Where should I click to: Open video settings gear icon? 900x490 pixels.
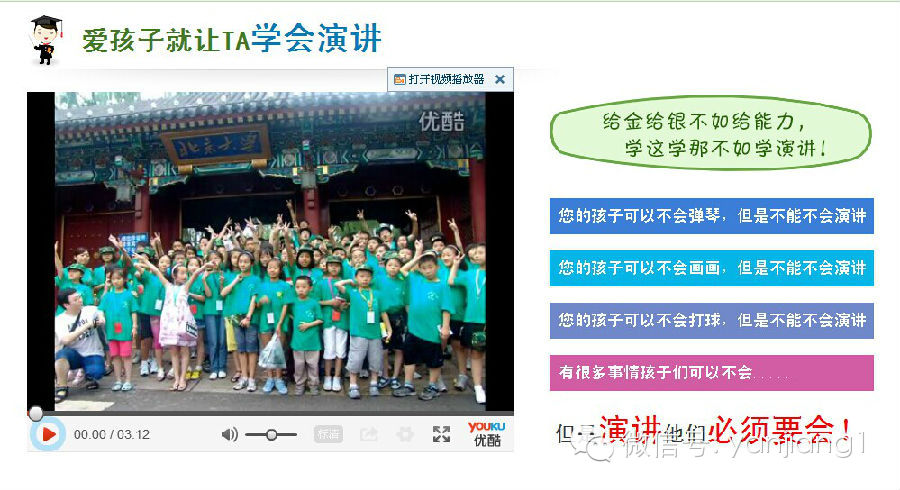(x=405, y=434)
